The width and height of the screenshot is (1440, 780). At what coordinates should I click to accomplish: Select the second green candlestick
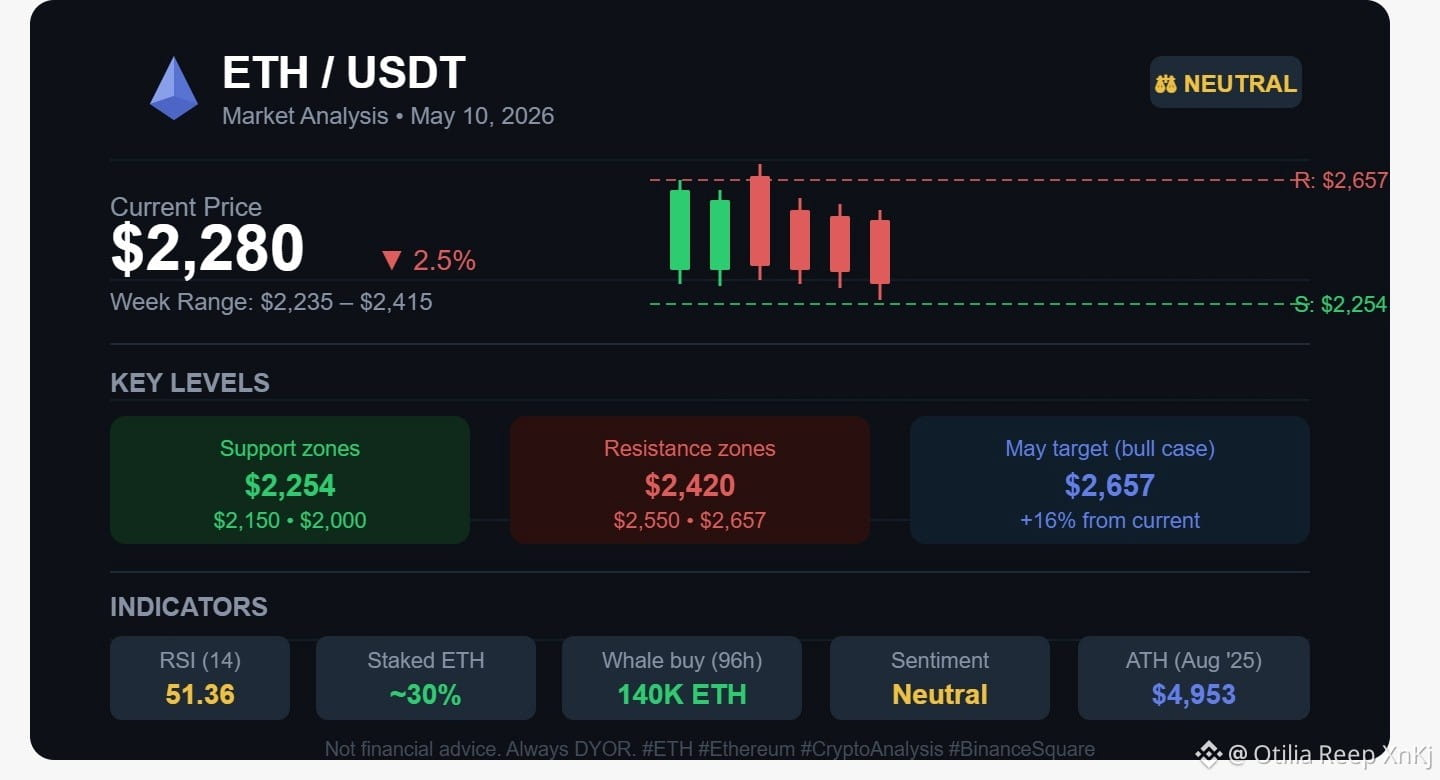coord(720,236)
